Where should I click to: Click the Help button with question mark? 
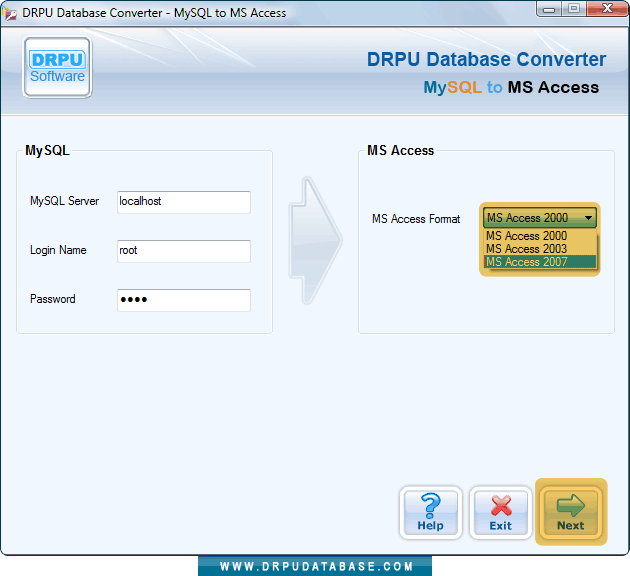pos(430,513)
